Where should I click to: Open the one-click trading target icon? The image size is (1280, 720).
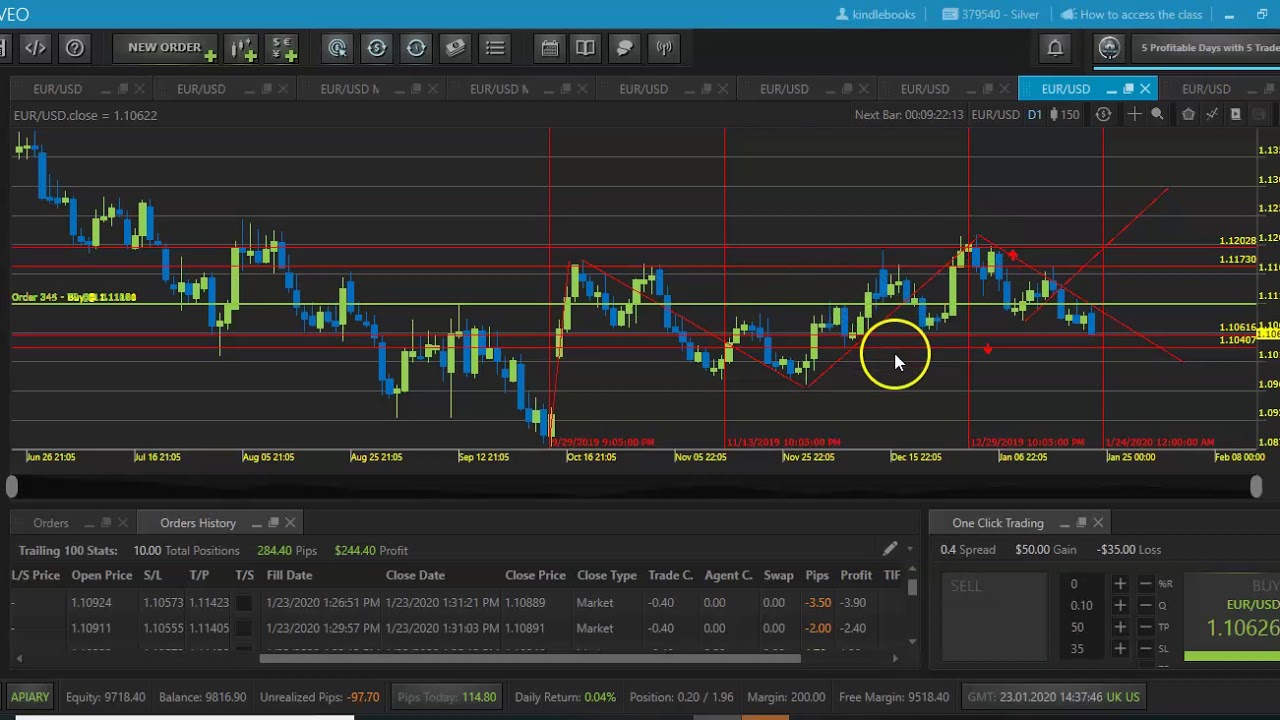pos(337,48)
